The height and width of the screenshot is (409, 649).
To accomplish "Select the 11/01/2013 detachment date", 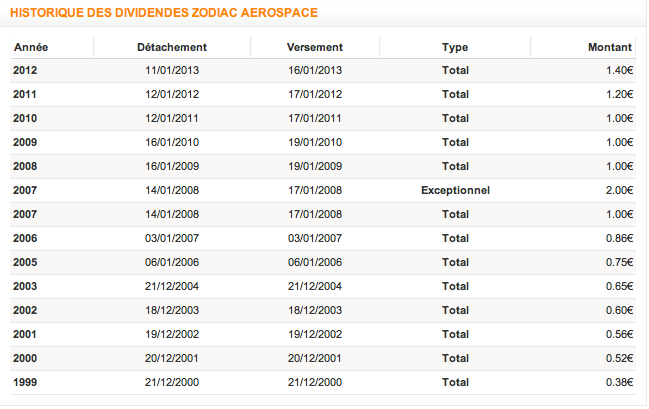I will (x=172, y=70).
